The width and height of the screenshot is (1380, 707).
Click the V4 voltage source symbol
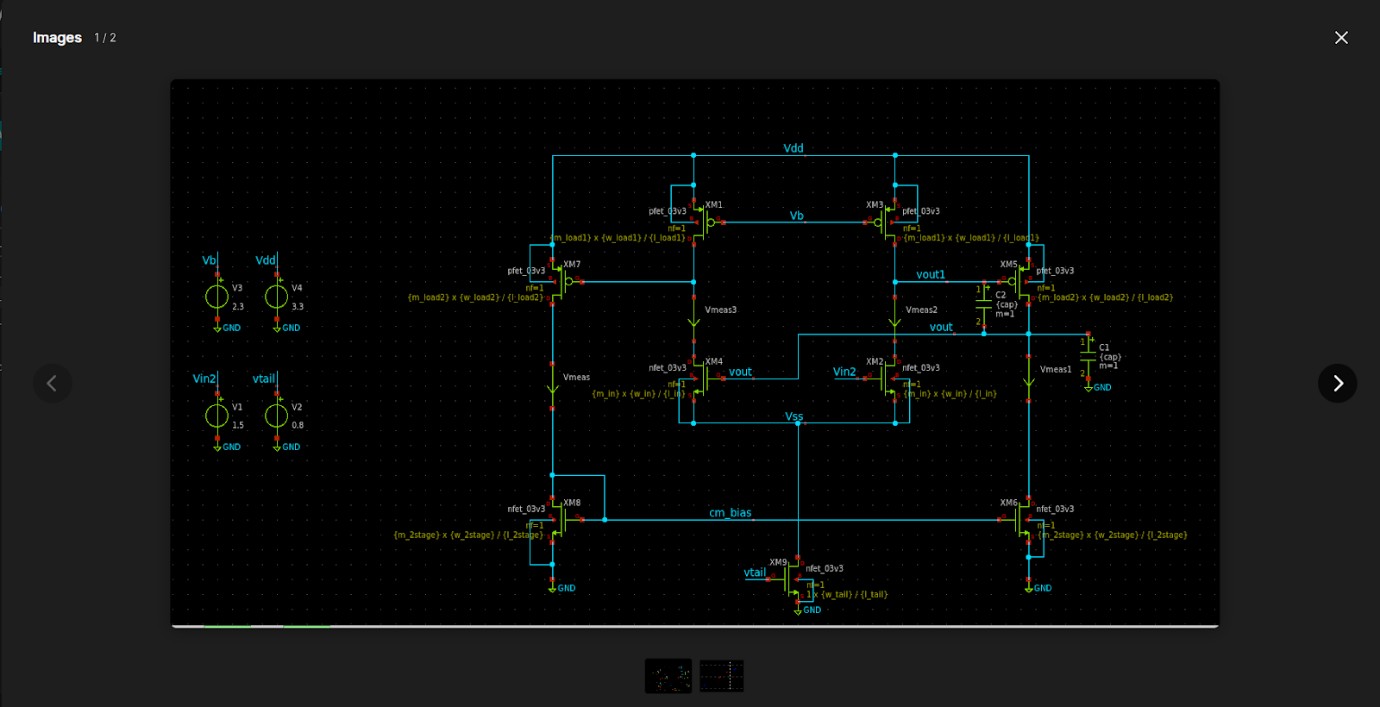(276, 296)
